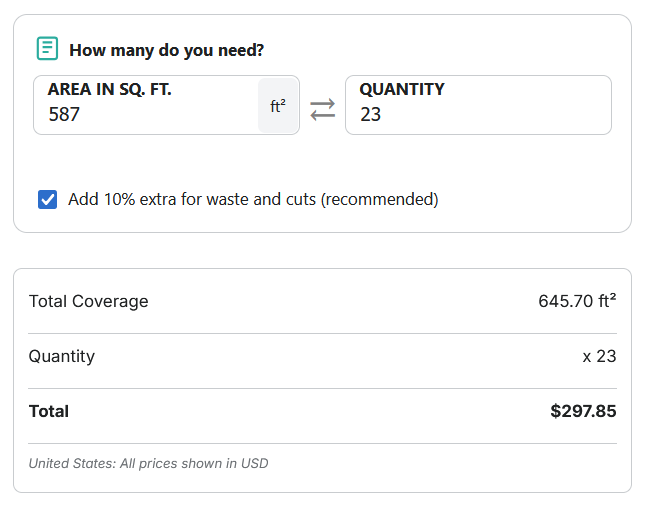The image size is (649, 510).
Task: Click the $297.85 total price
Action: (x=583, y=411)
